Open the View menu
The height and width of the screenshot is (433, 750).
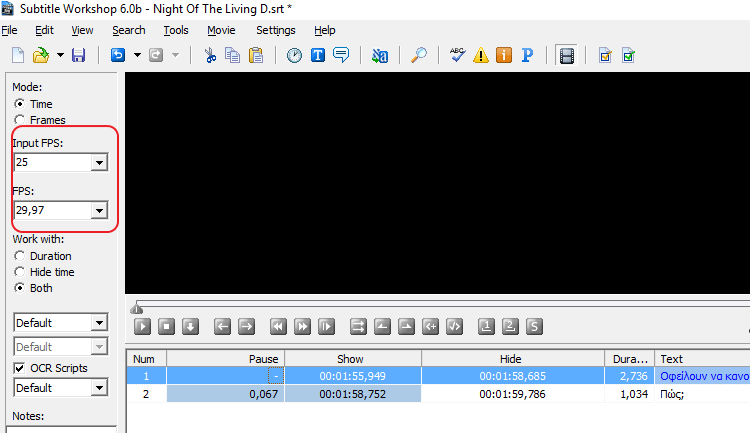pos(82,30)
